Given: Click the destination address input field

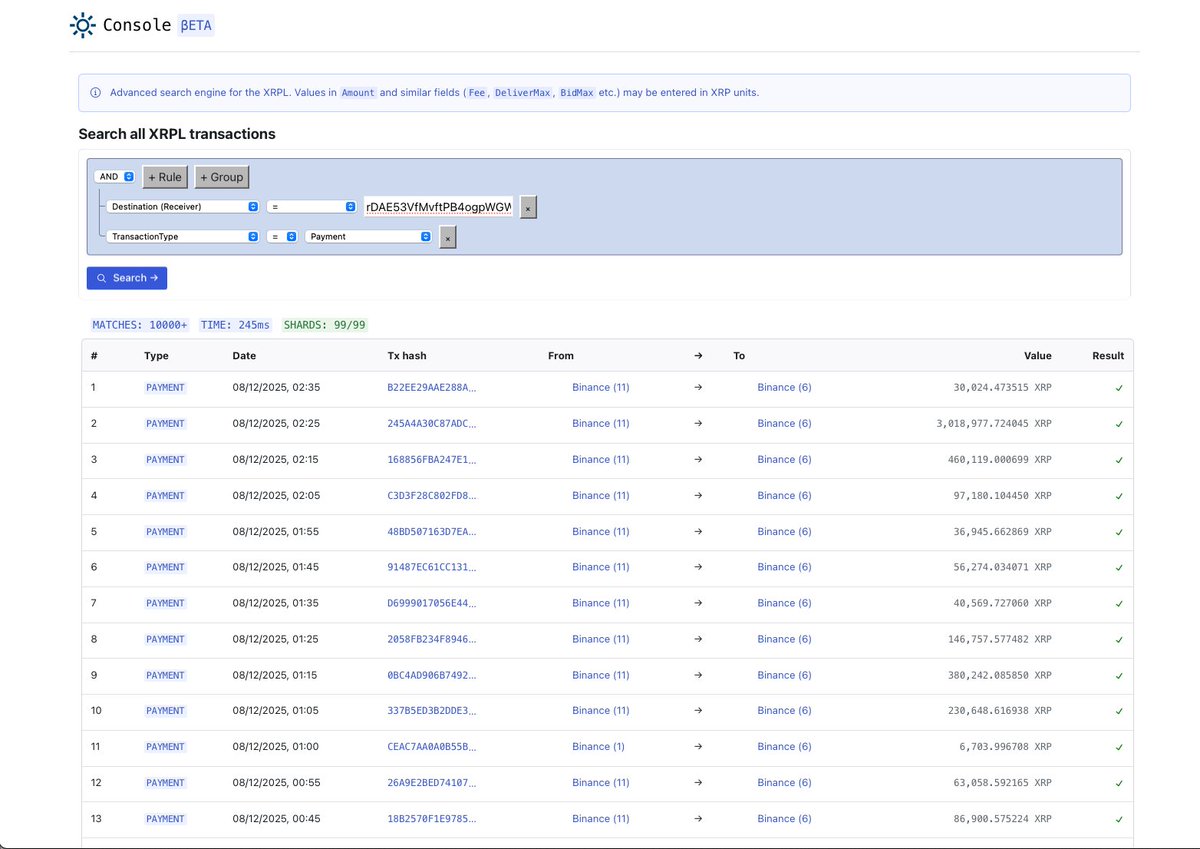Looking at the screenshot, I should coord(439,207).
